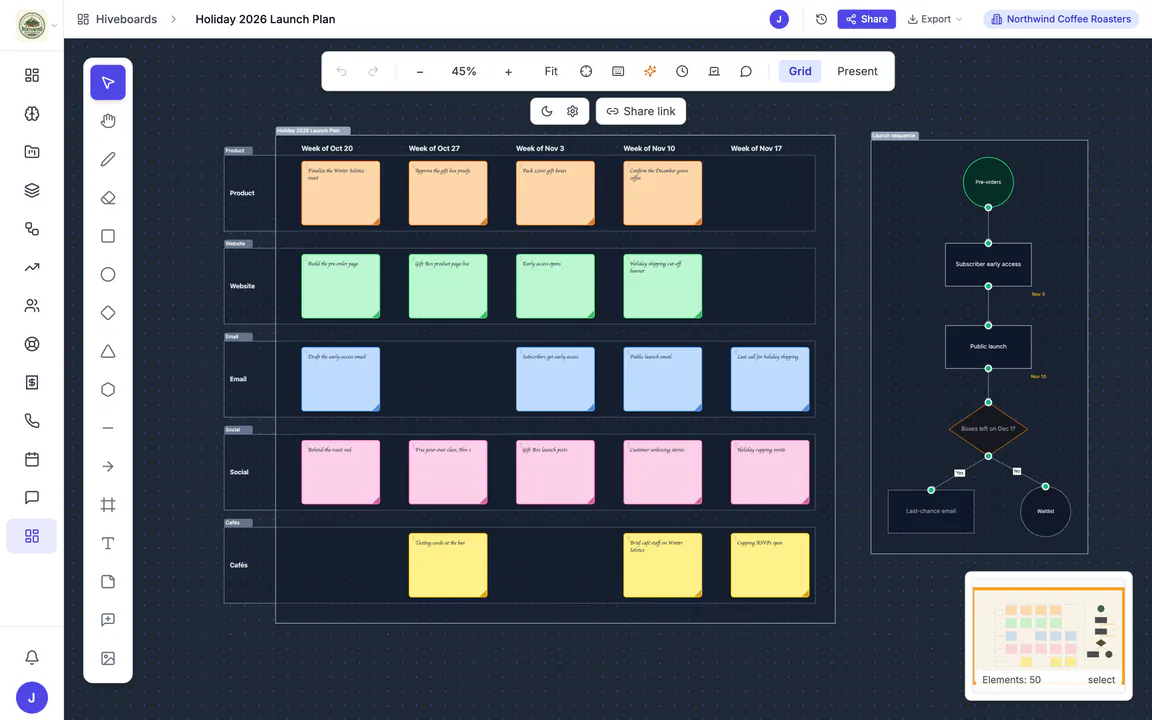
Task: Select the diamond shape tool
Action: [108, 313]
